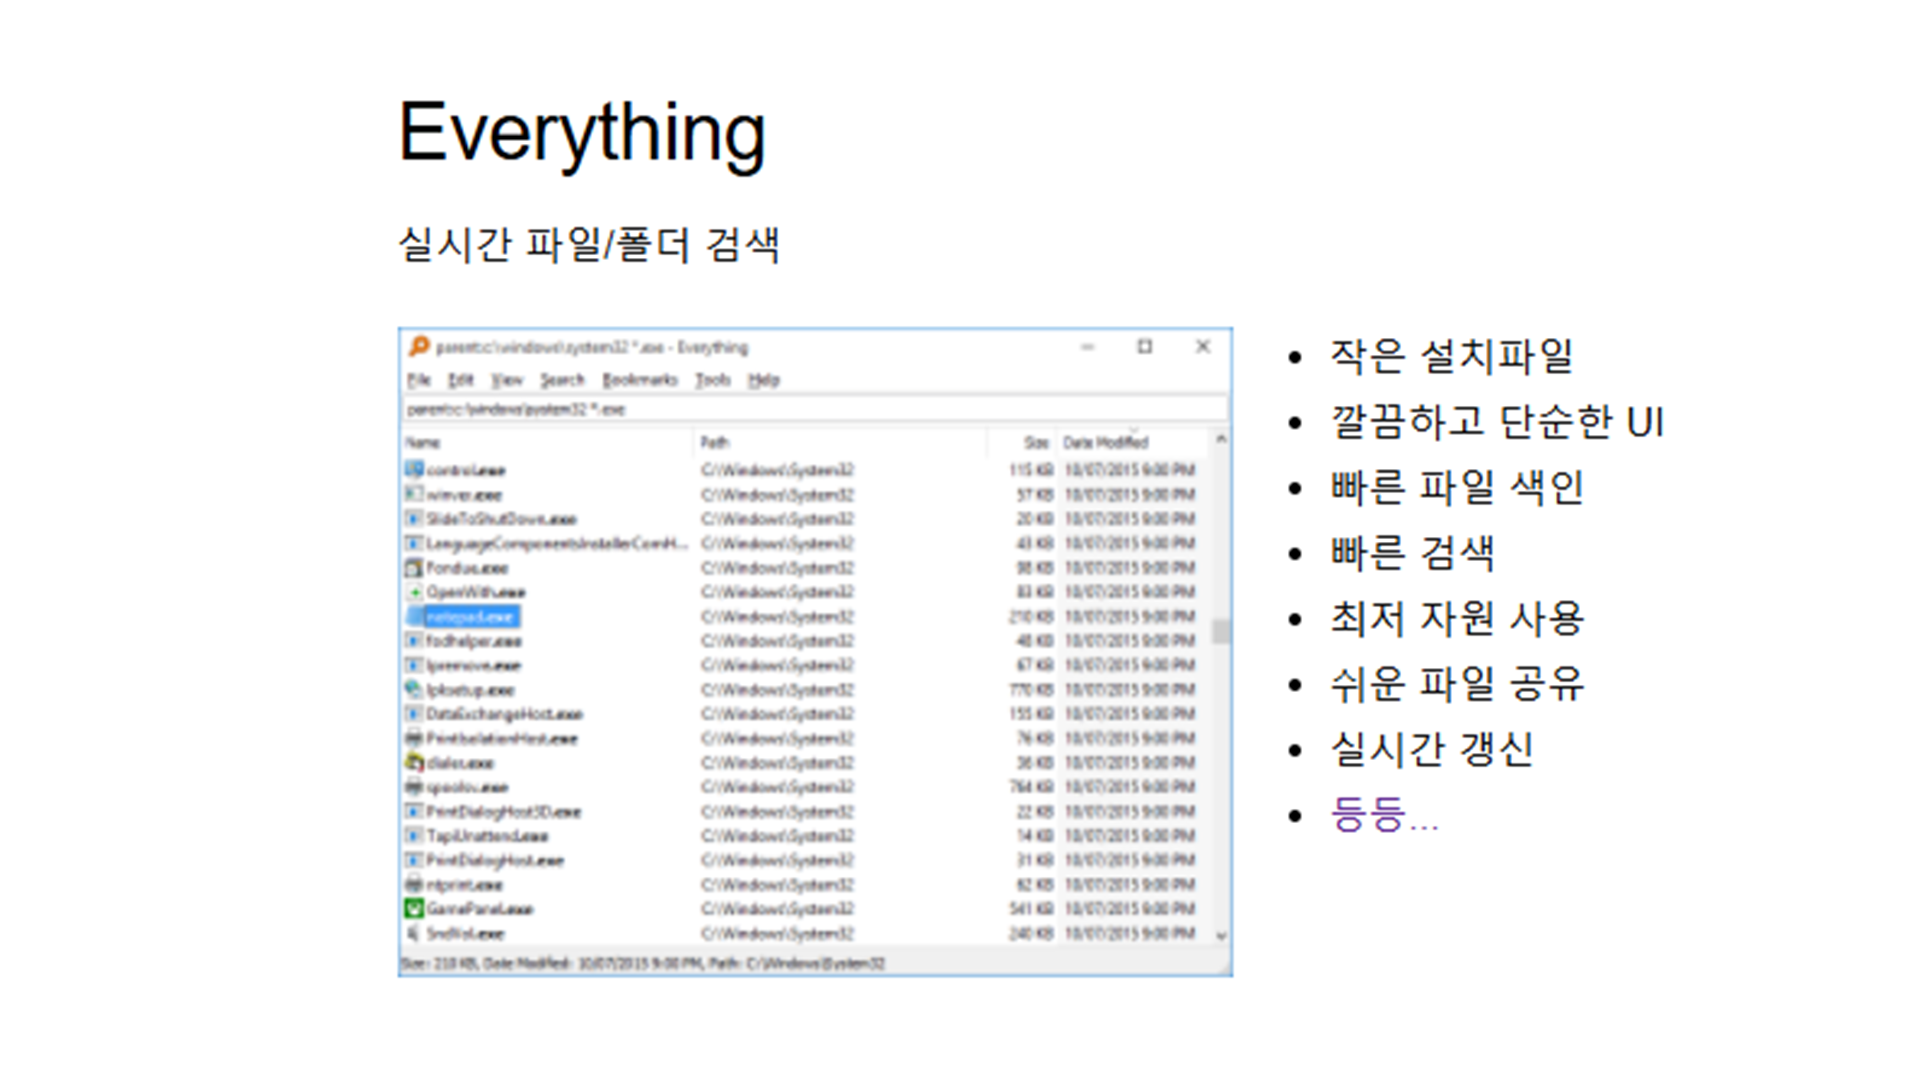Click the OpenWith.exe icon in the list
Viewport: 1920px width, 1080px height.
pyautogui.click(x=415, y=591)
